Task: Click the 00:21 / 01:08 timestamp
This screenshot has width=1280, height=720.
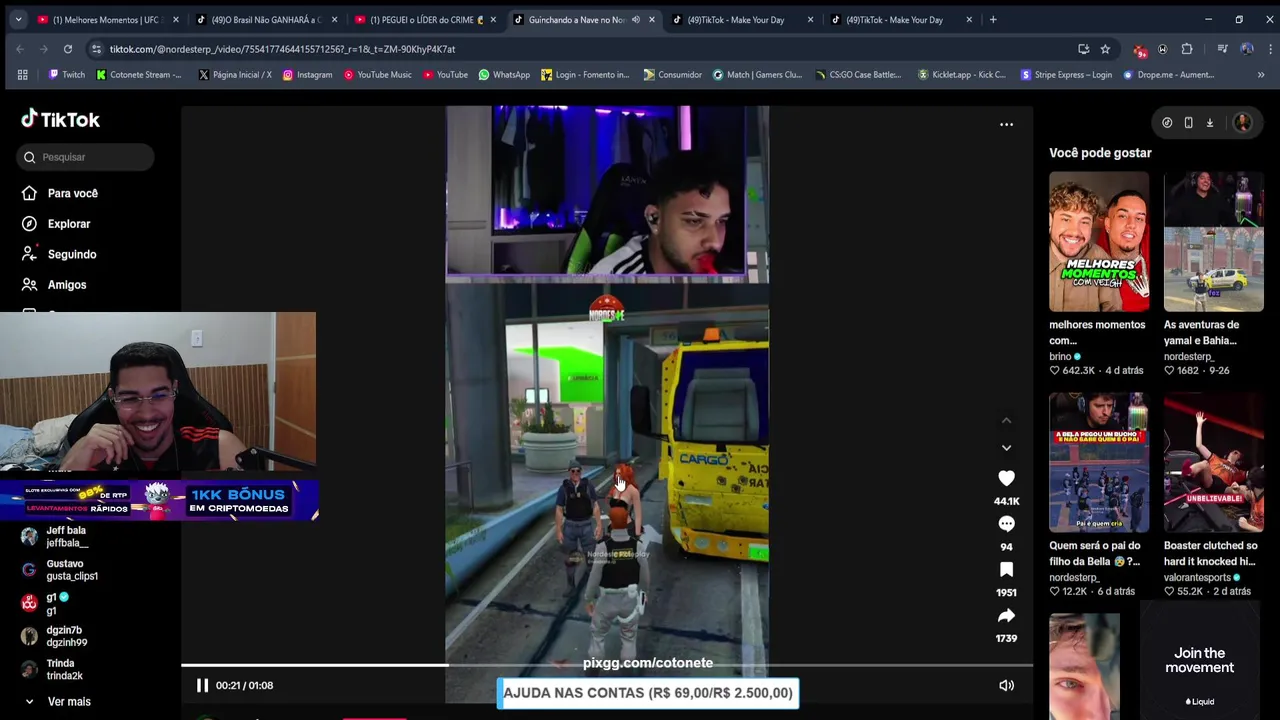Action: 244,685
